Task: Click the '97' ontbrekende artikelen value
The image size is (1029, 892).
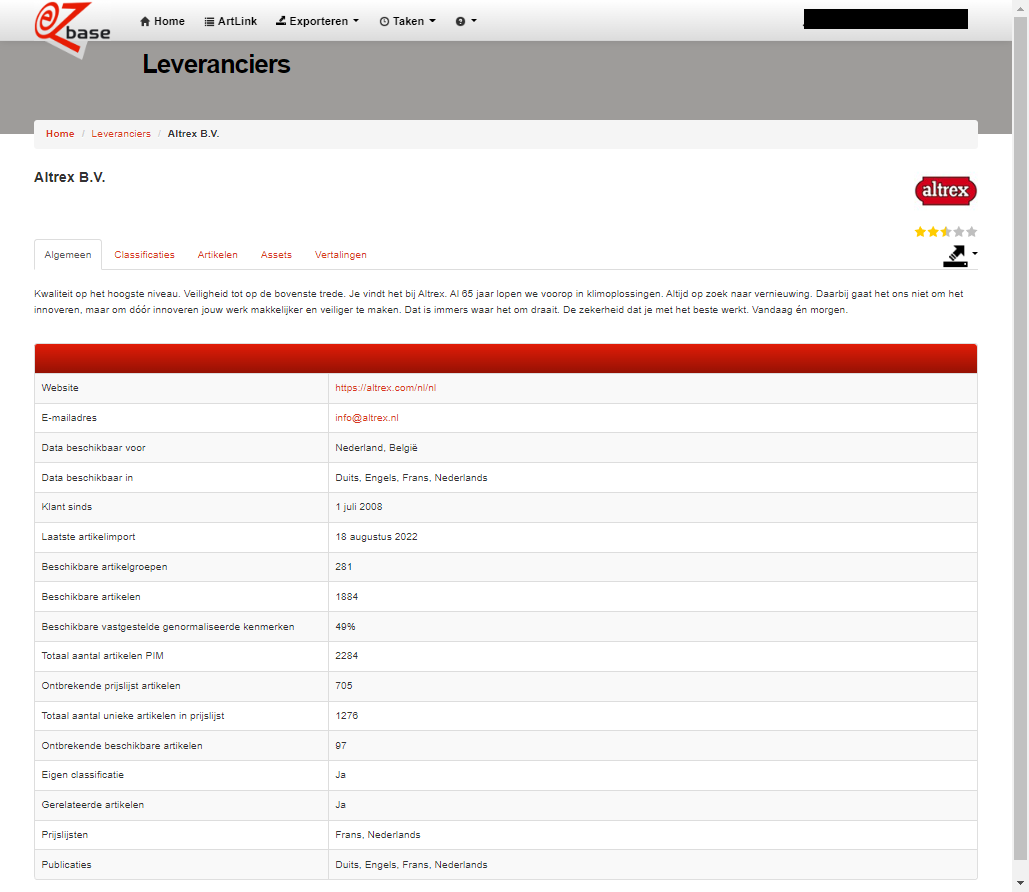Action: click(341, 746)
